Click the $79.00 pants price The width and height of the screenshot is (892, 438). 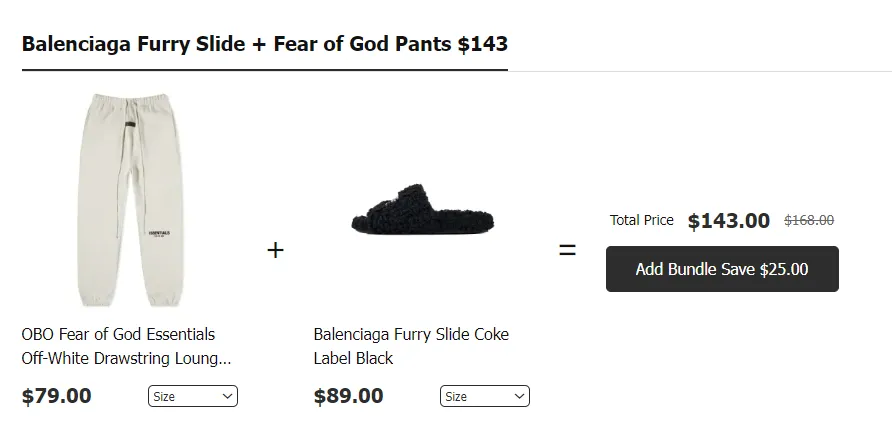pos(57,396)
